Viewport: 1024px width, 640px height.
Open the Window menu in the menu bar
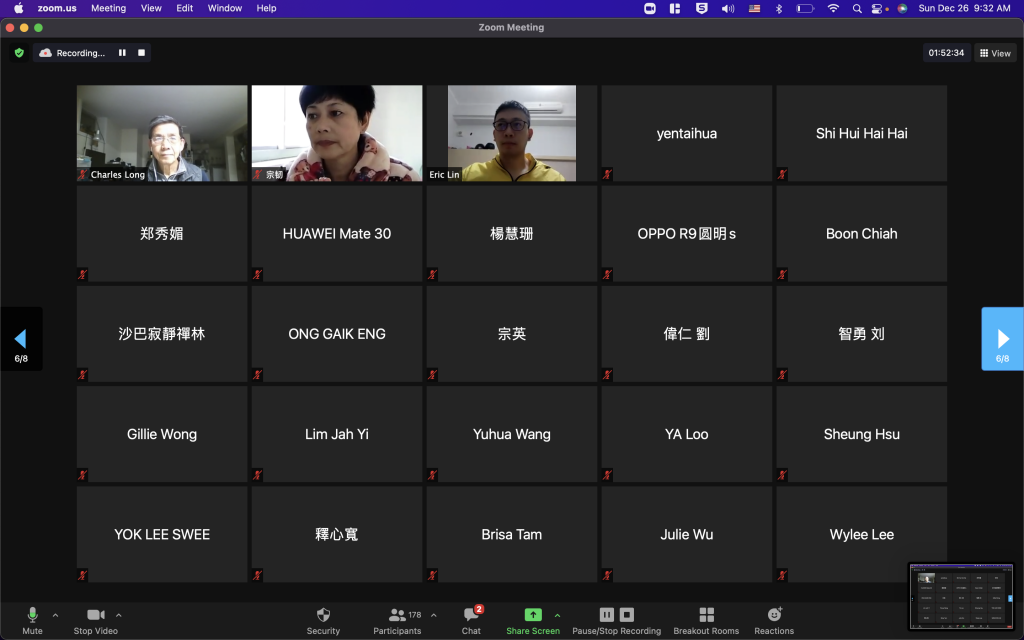pos(224,8)
